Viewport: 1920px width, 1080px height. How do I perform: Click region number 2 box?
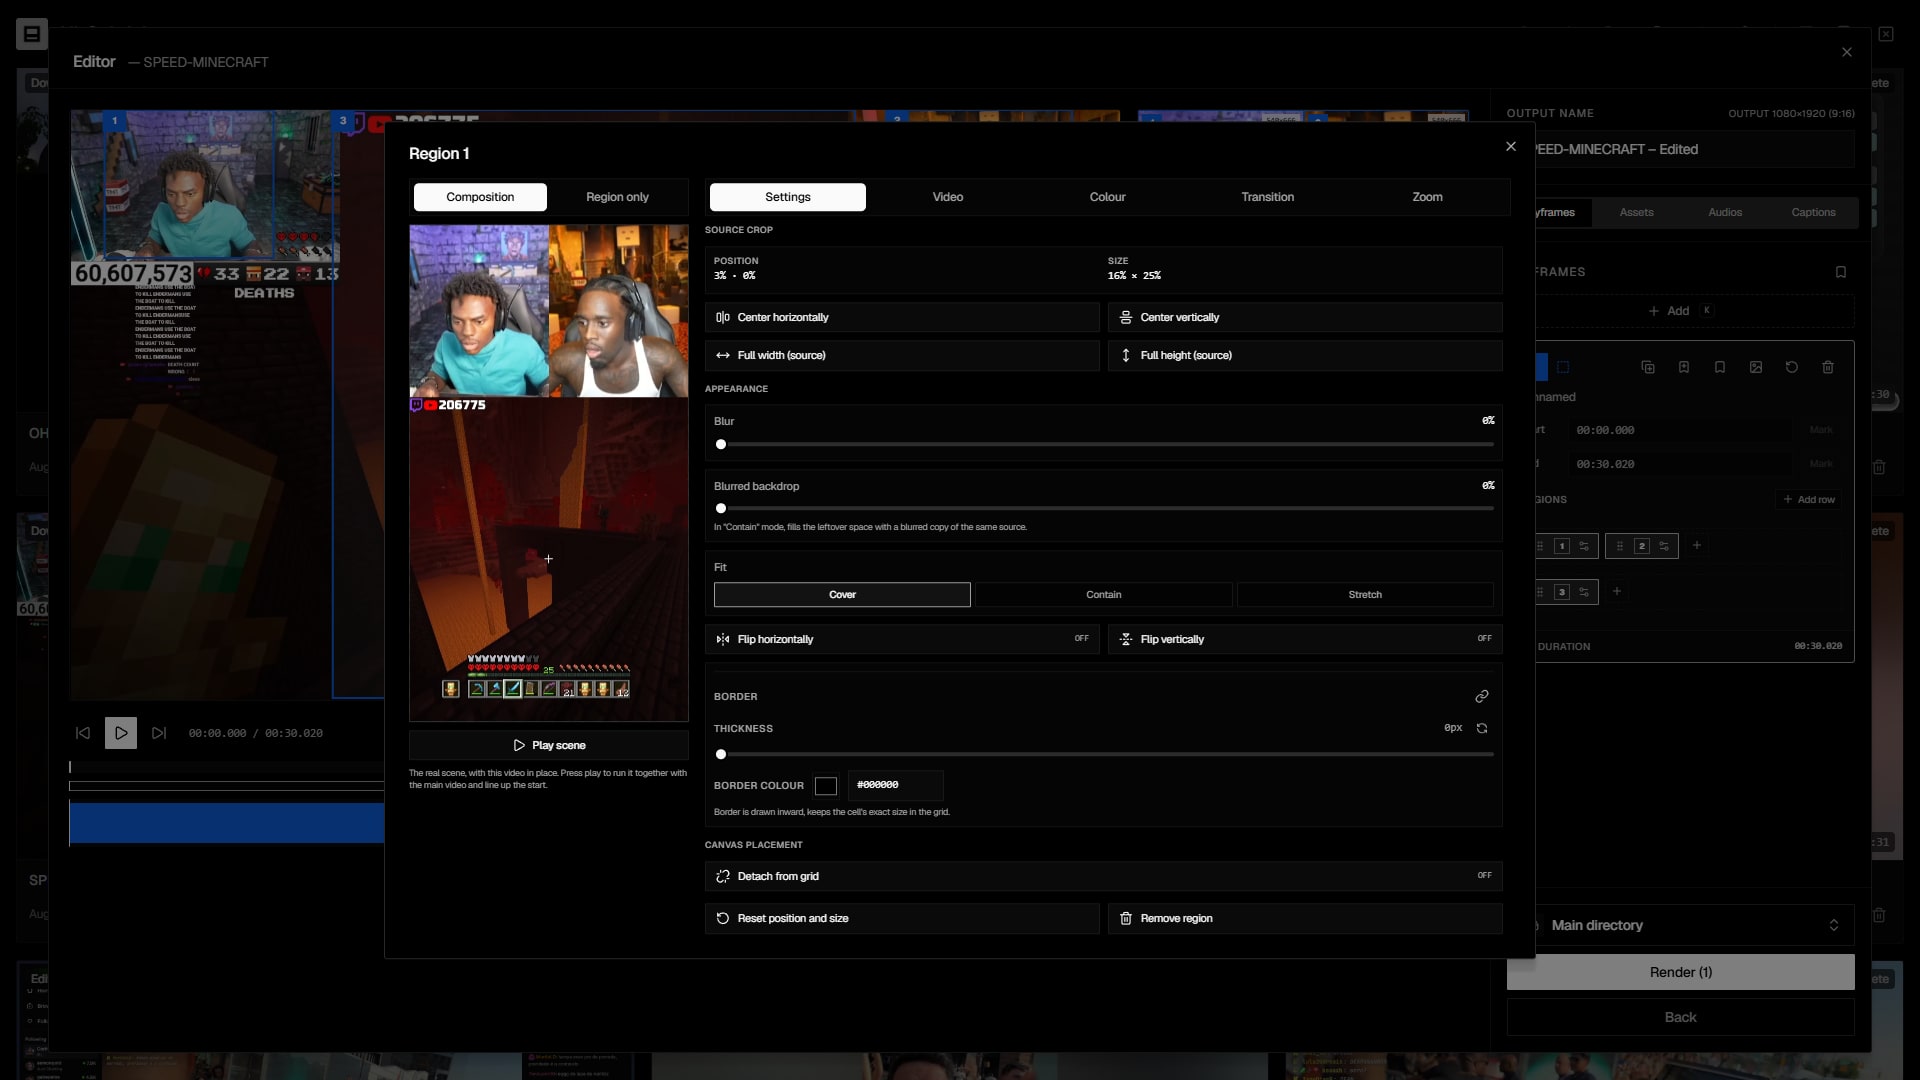(x=1641, y=546)
